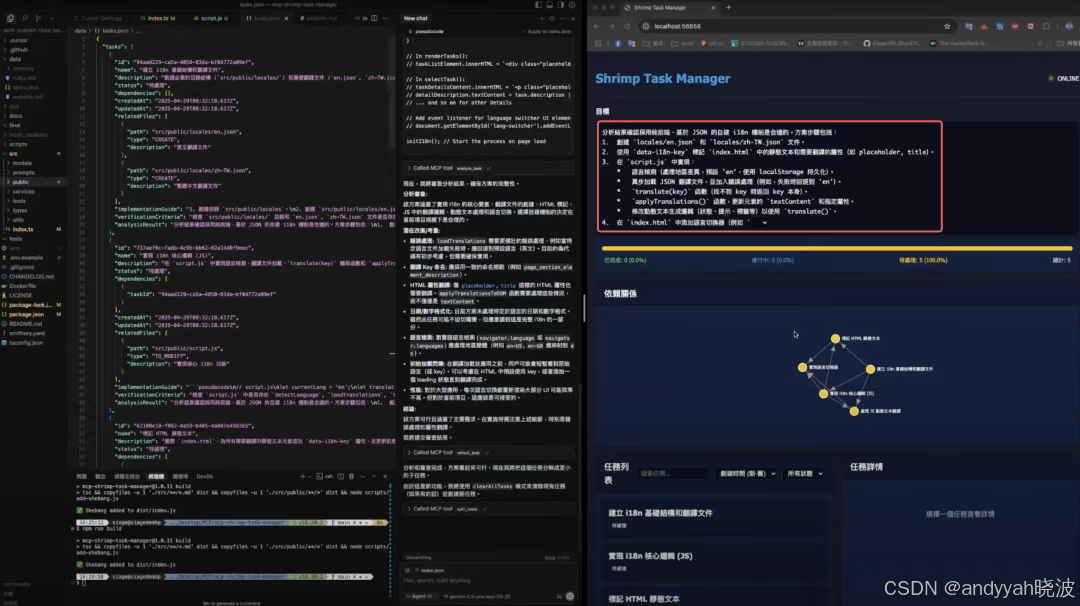Maximize the terminal panel with chevron up
The height and width of the screenshot is (606, 1080).
(x=374, y=477)
